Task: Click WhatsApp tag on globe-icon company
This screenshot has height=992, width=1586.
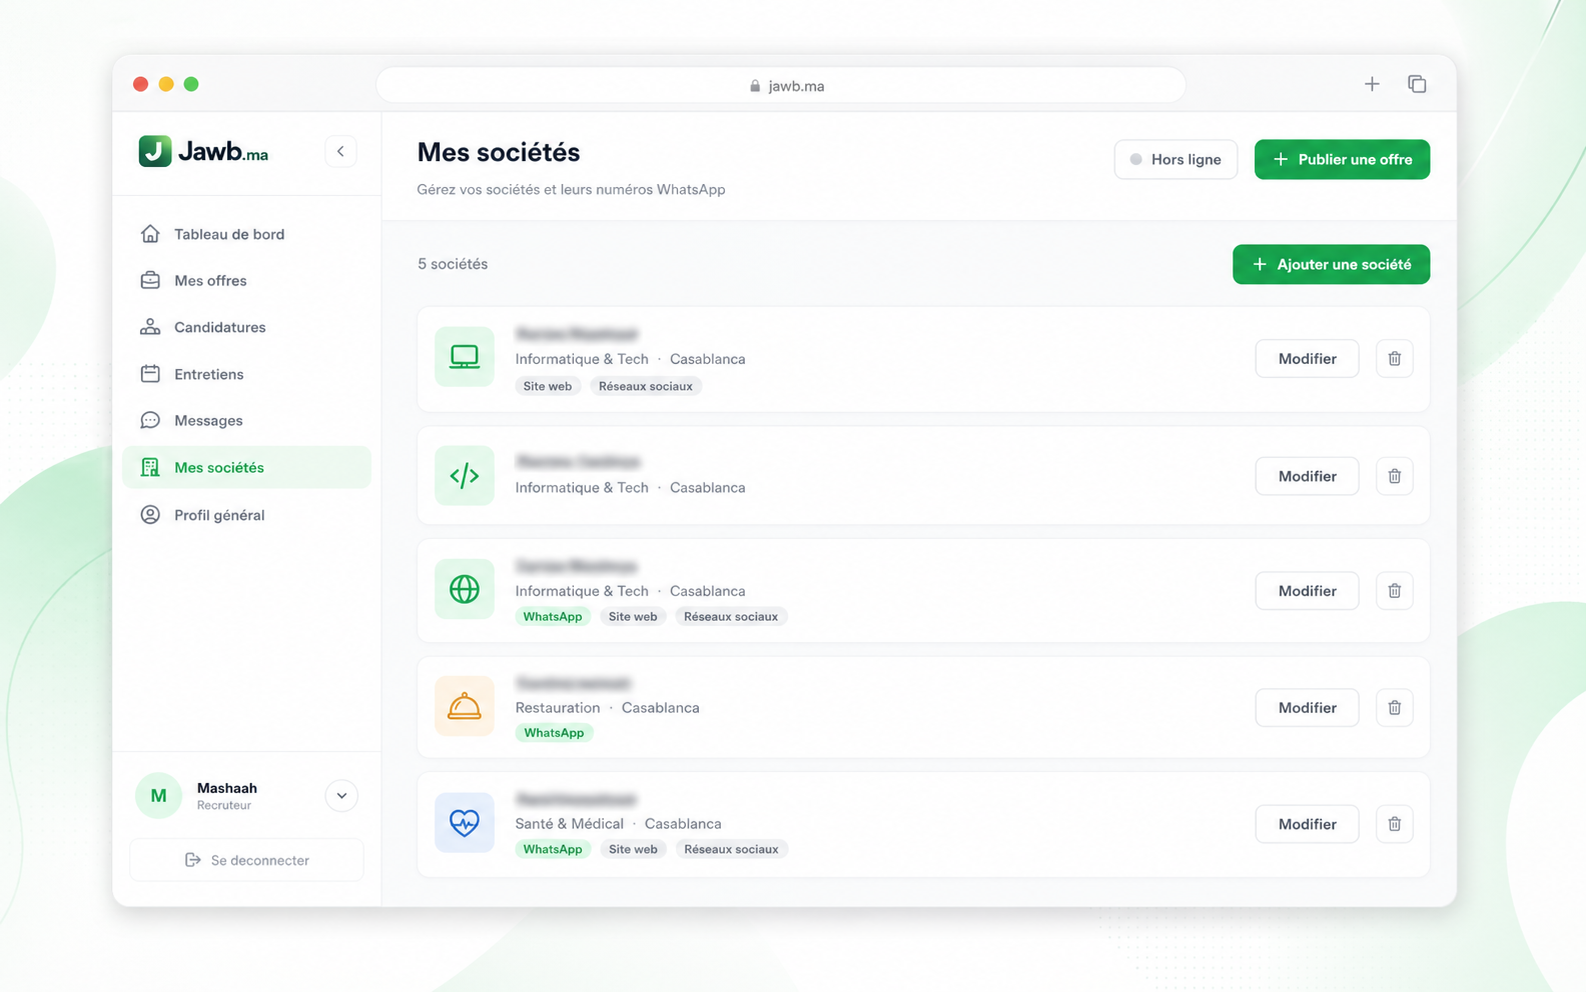Action: (553, 617)
